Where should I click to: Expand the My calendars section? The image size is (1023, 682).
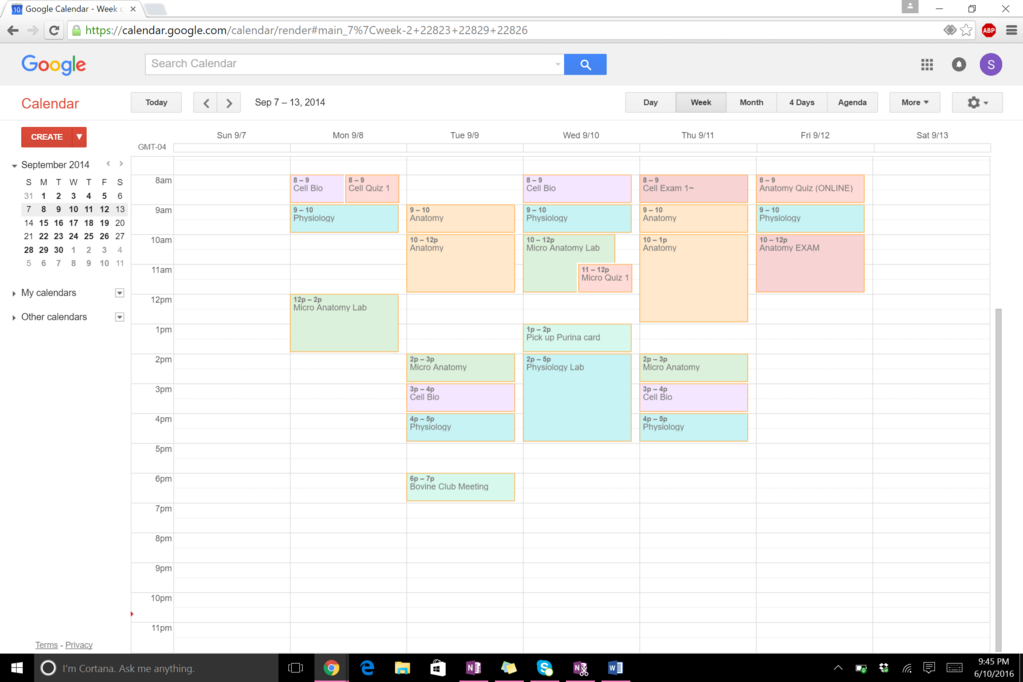click(x=14, y=293)
